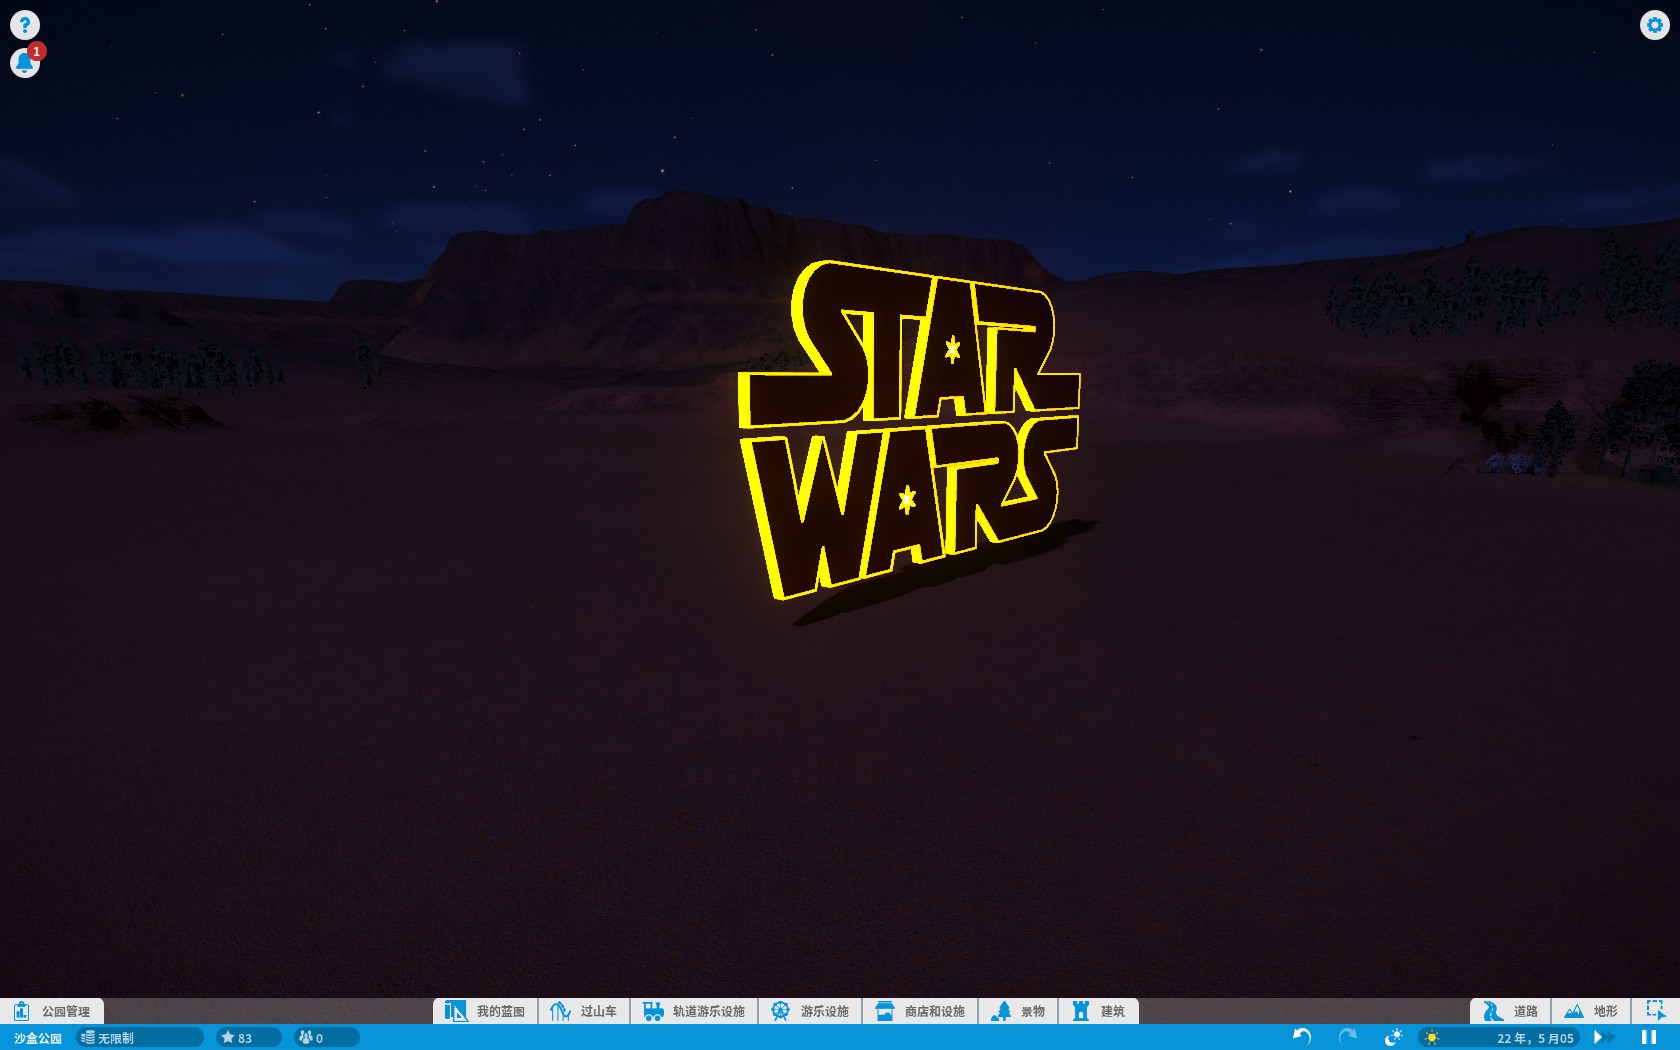Viewport: 1680px width, 1050px height.
Task: Toggle the day/night moon-sun icon
Action: coord(1393,1037)
